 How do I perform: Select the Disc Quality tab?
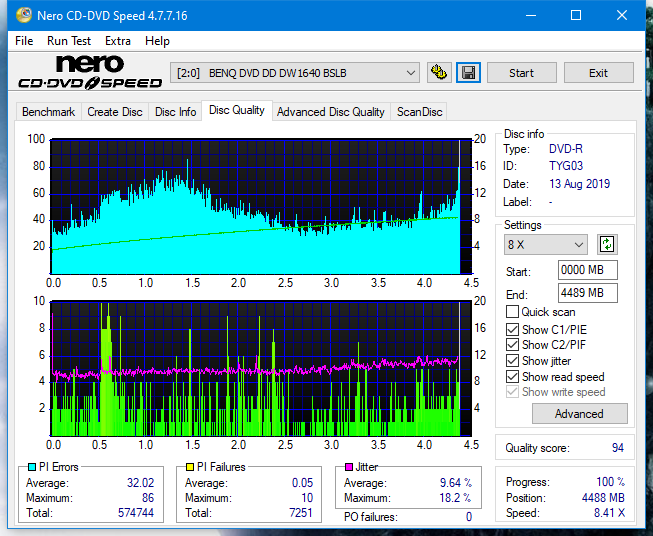(x=237, y=110)
